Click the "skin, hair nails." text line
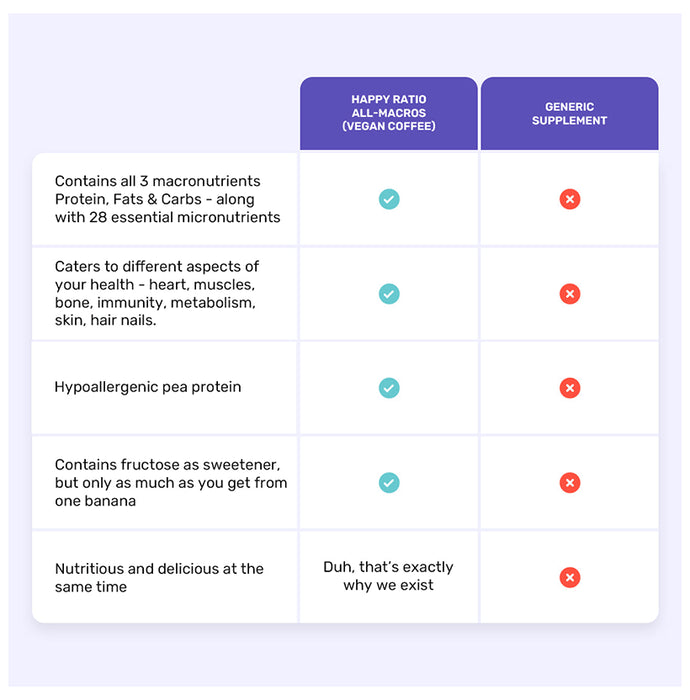690x700 pixels. pos(106,321)
